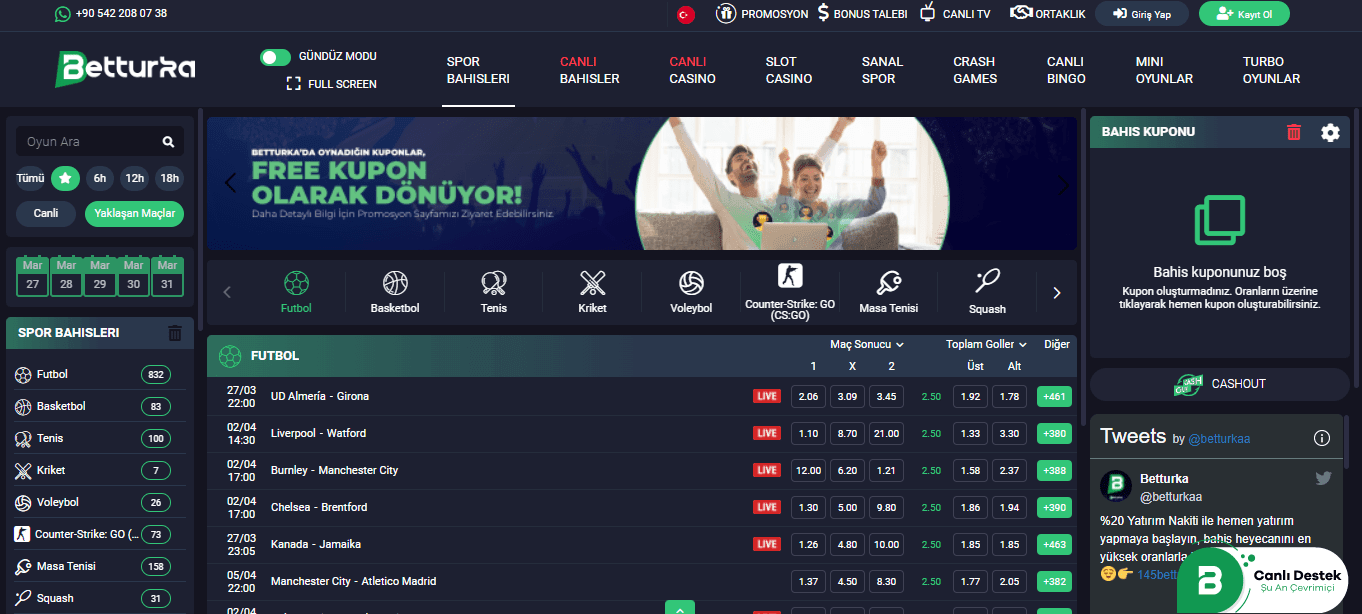The width and height of the screenshot is (1362, 614).
Task: Click the Giriş Yap button
Action: (1141, 14)
